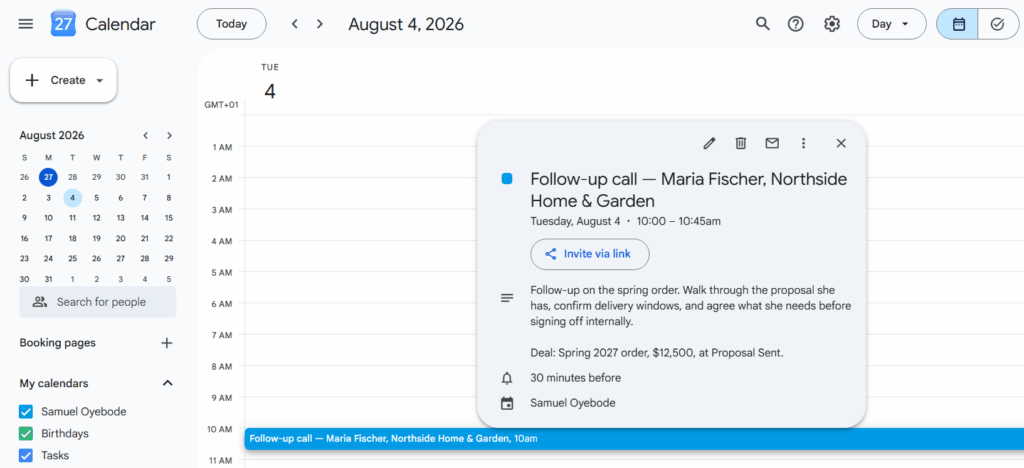Click Samuel Oyebode in event popup
The width and height of the screenshot is (1024, 468).
573,403
